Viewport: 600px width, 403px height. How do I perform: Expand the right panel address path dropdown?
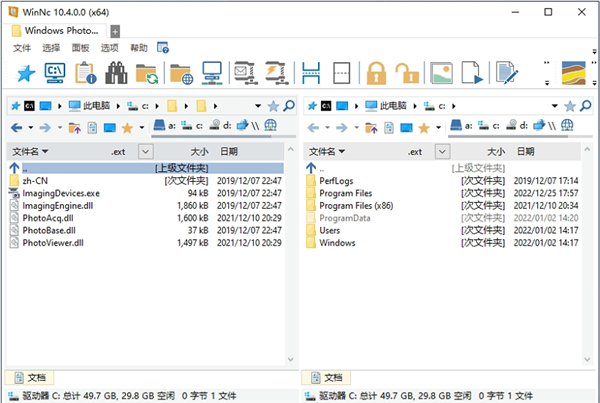[x=554, y=106]
